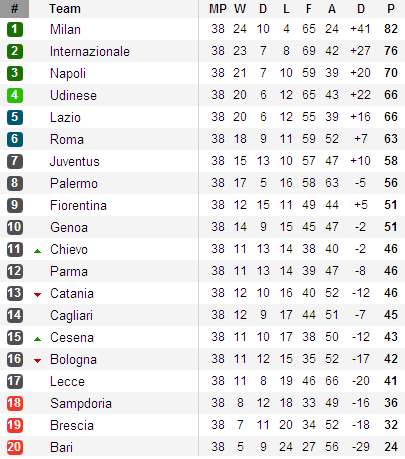Sort table by the P points header
The height and width of the screenshot is (459, 405).
tap(391, 9)
